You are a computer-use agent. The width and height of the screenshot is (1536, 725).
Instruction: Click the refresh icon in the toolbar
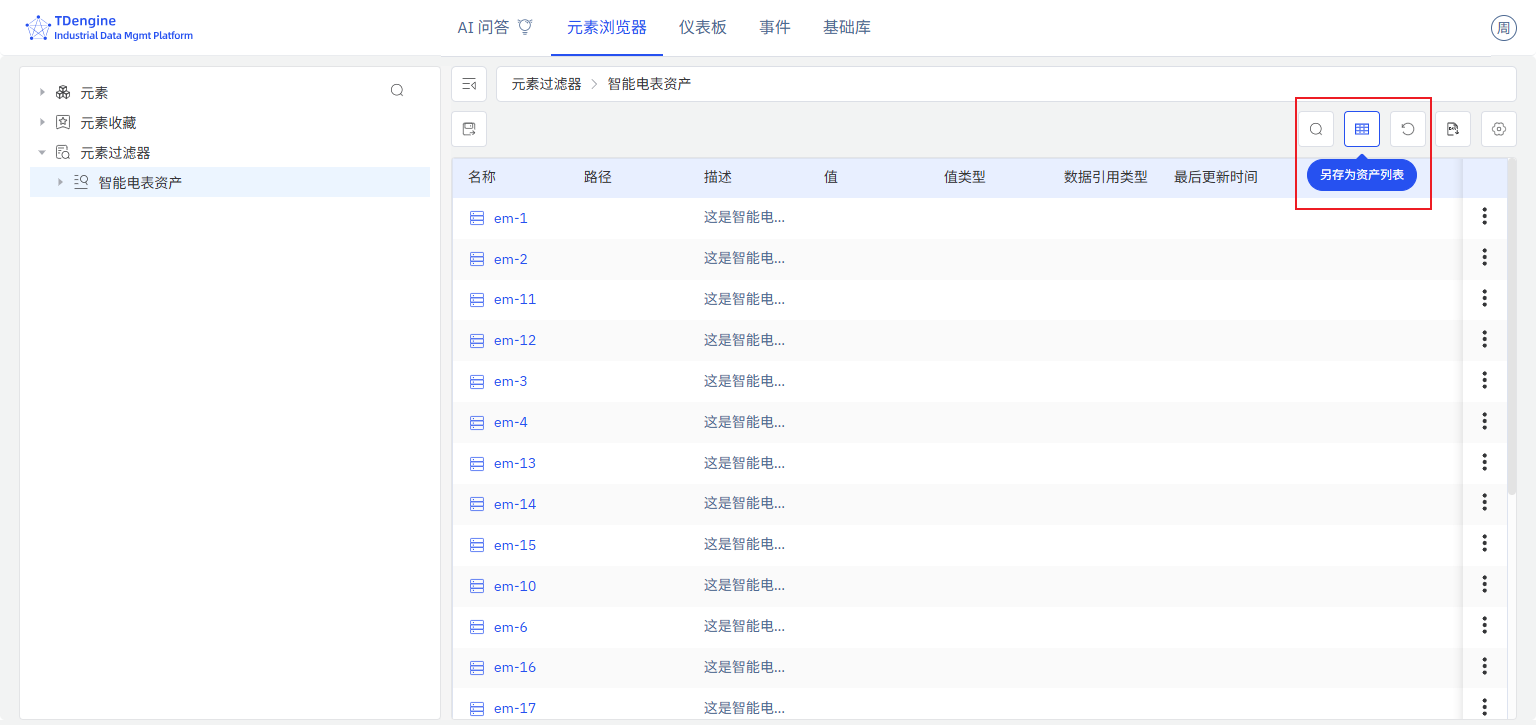tap(1407, 128)
